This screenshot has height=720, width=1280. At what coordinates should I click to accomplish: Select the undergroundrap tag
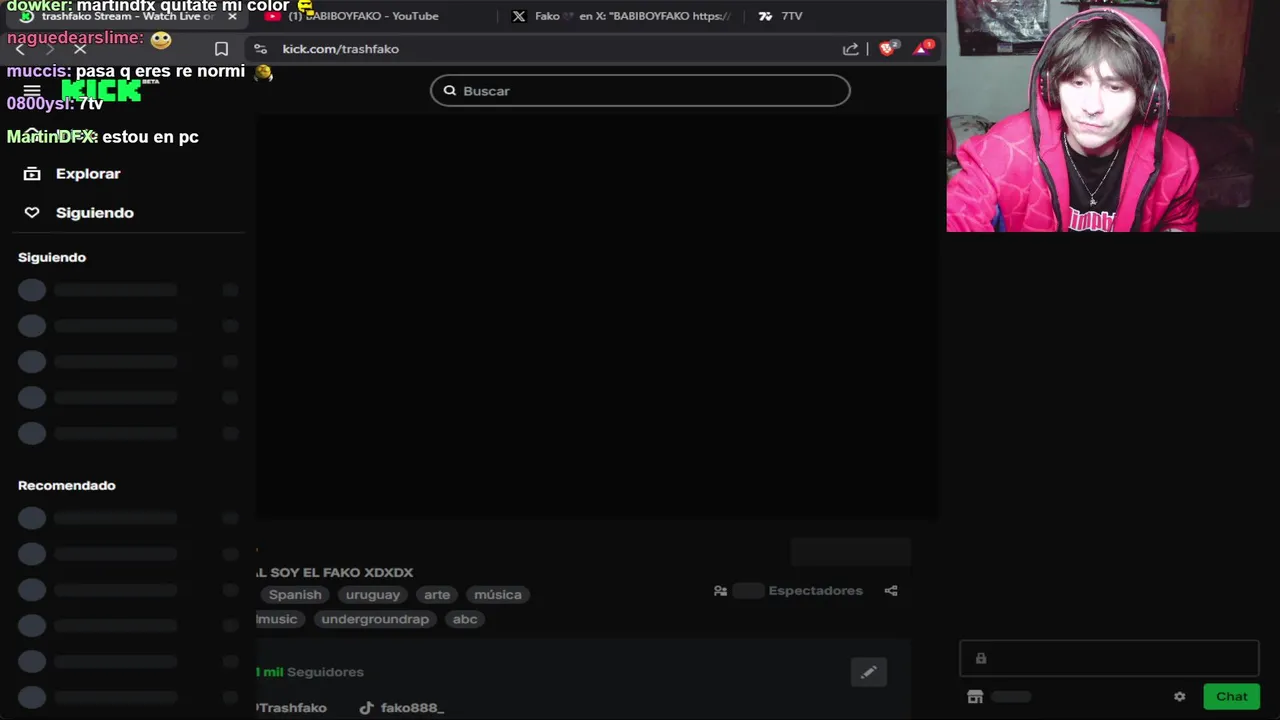375,620
